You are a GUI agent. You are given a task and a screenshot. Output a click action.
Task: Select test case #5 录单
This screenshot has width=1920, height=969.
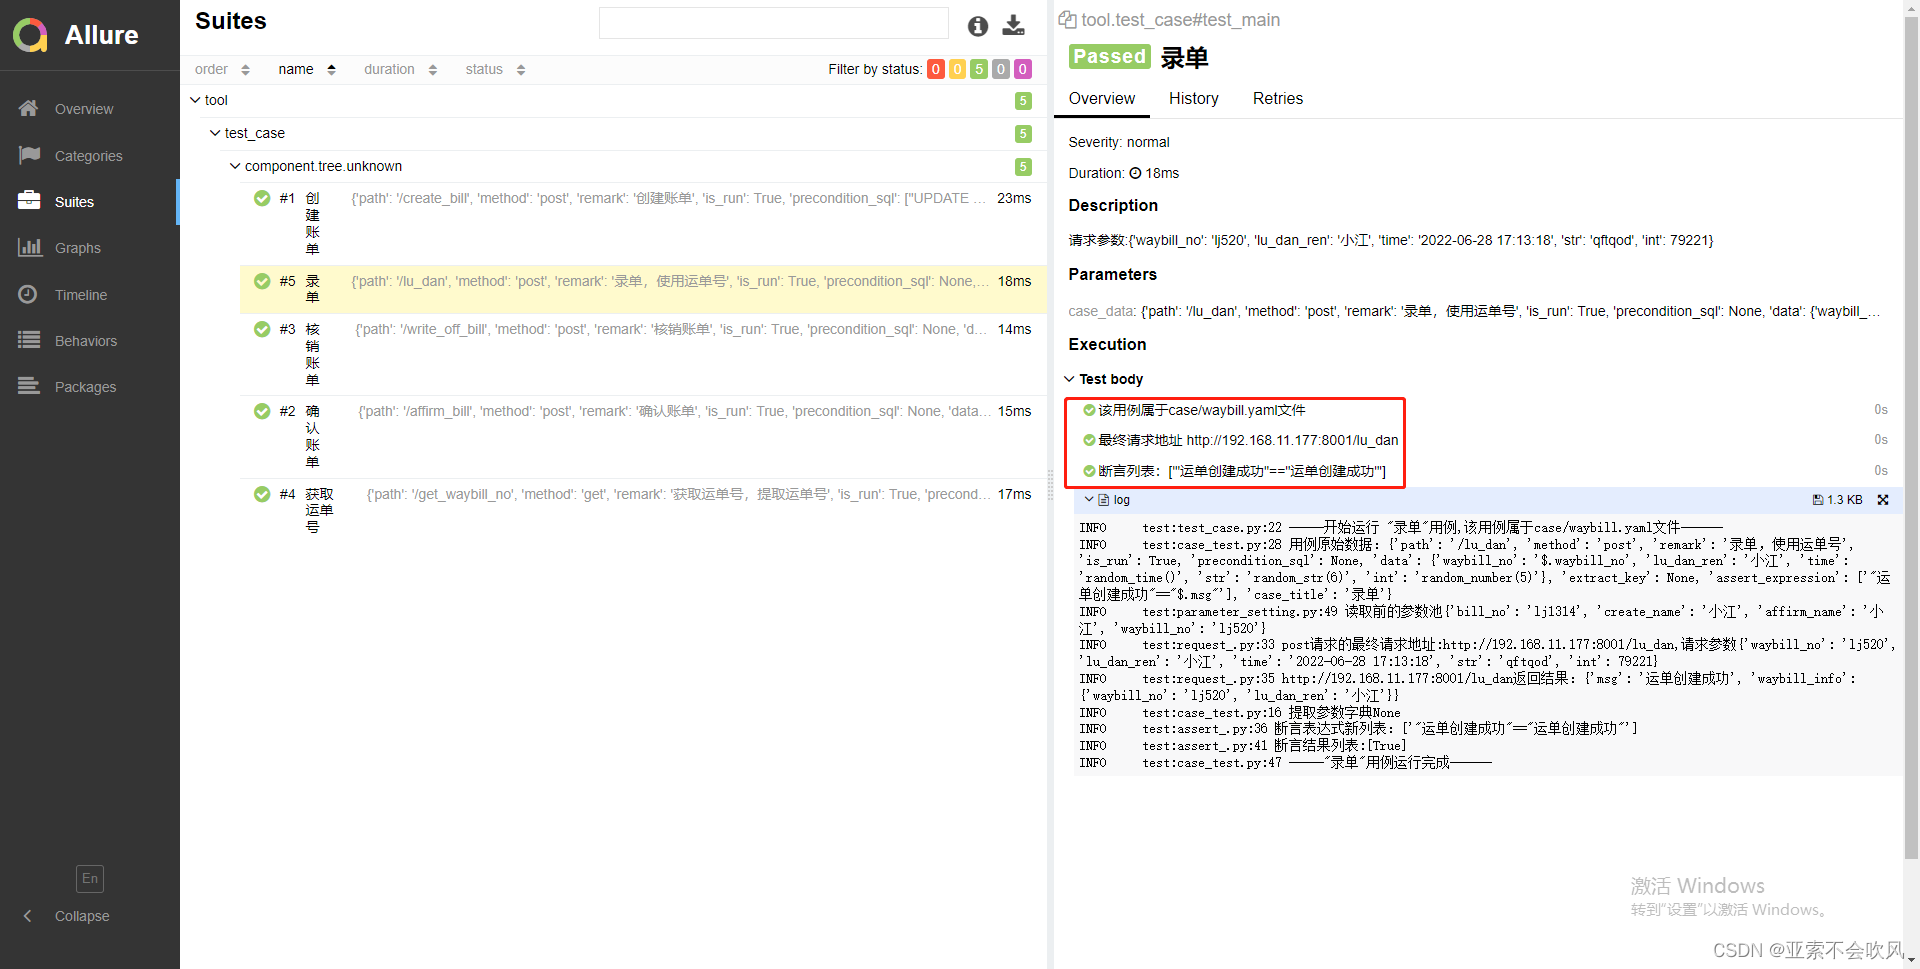click(x=643, y=289)
